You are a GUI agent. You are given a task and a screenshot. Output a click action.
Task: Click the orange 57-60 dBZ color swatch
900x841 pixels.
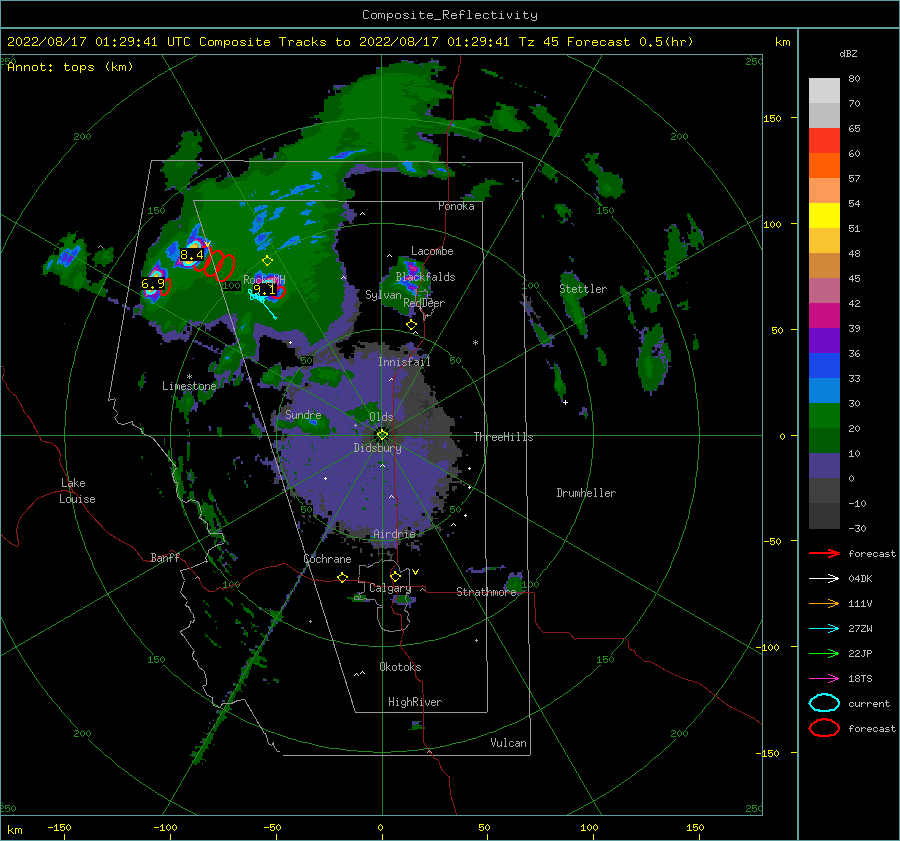pos(824,165)
